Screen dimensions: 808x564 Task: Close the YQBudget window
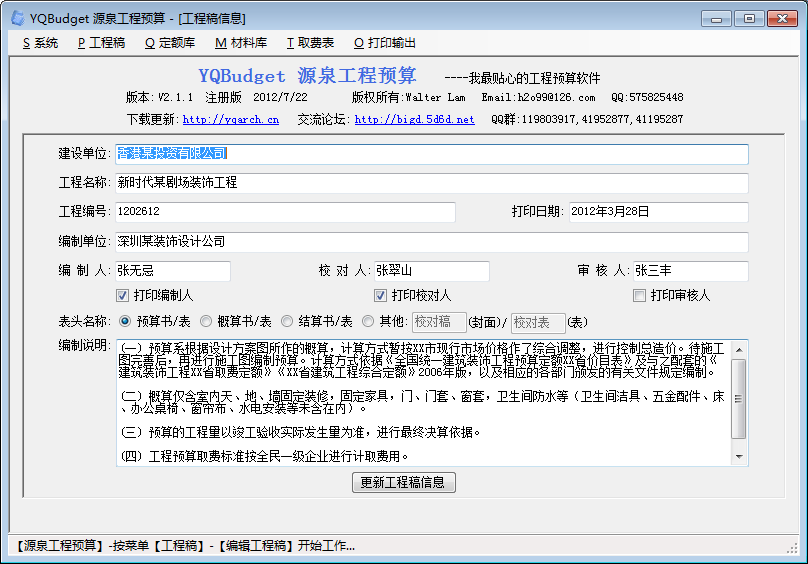782,19
